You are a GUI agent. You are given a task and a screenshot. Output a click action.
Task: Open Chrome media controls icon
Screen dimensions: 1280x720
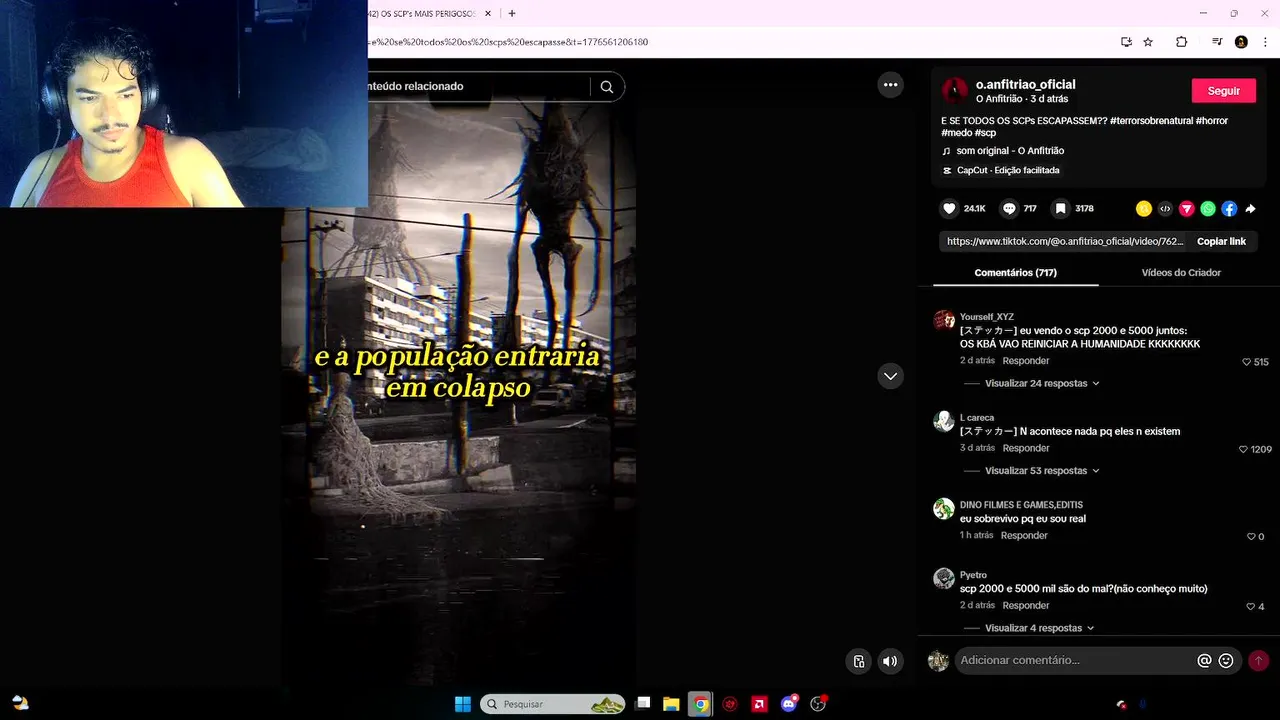(x=1217, y=42)
